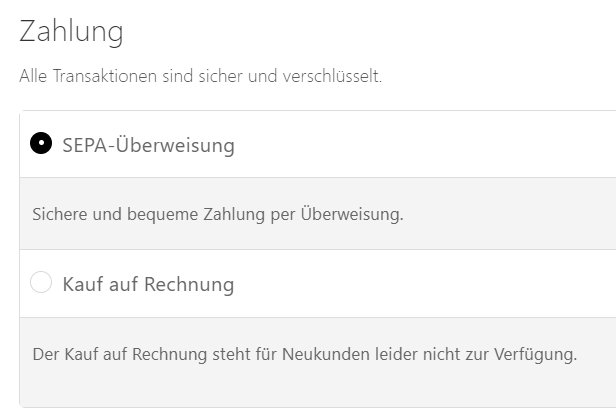Click the Zahlung section heading
Viewport: 616px width, 410px height.
(x=71, y=31)
